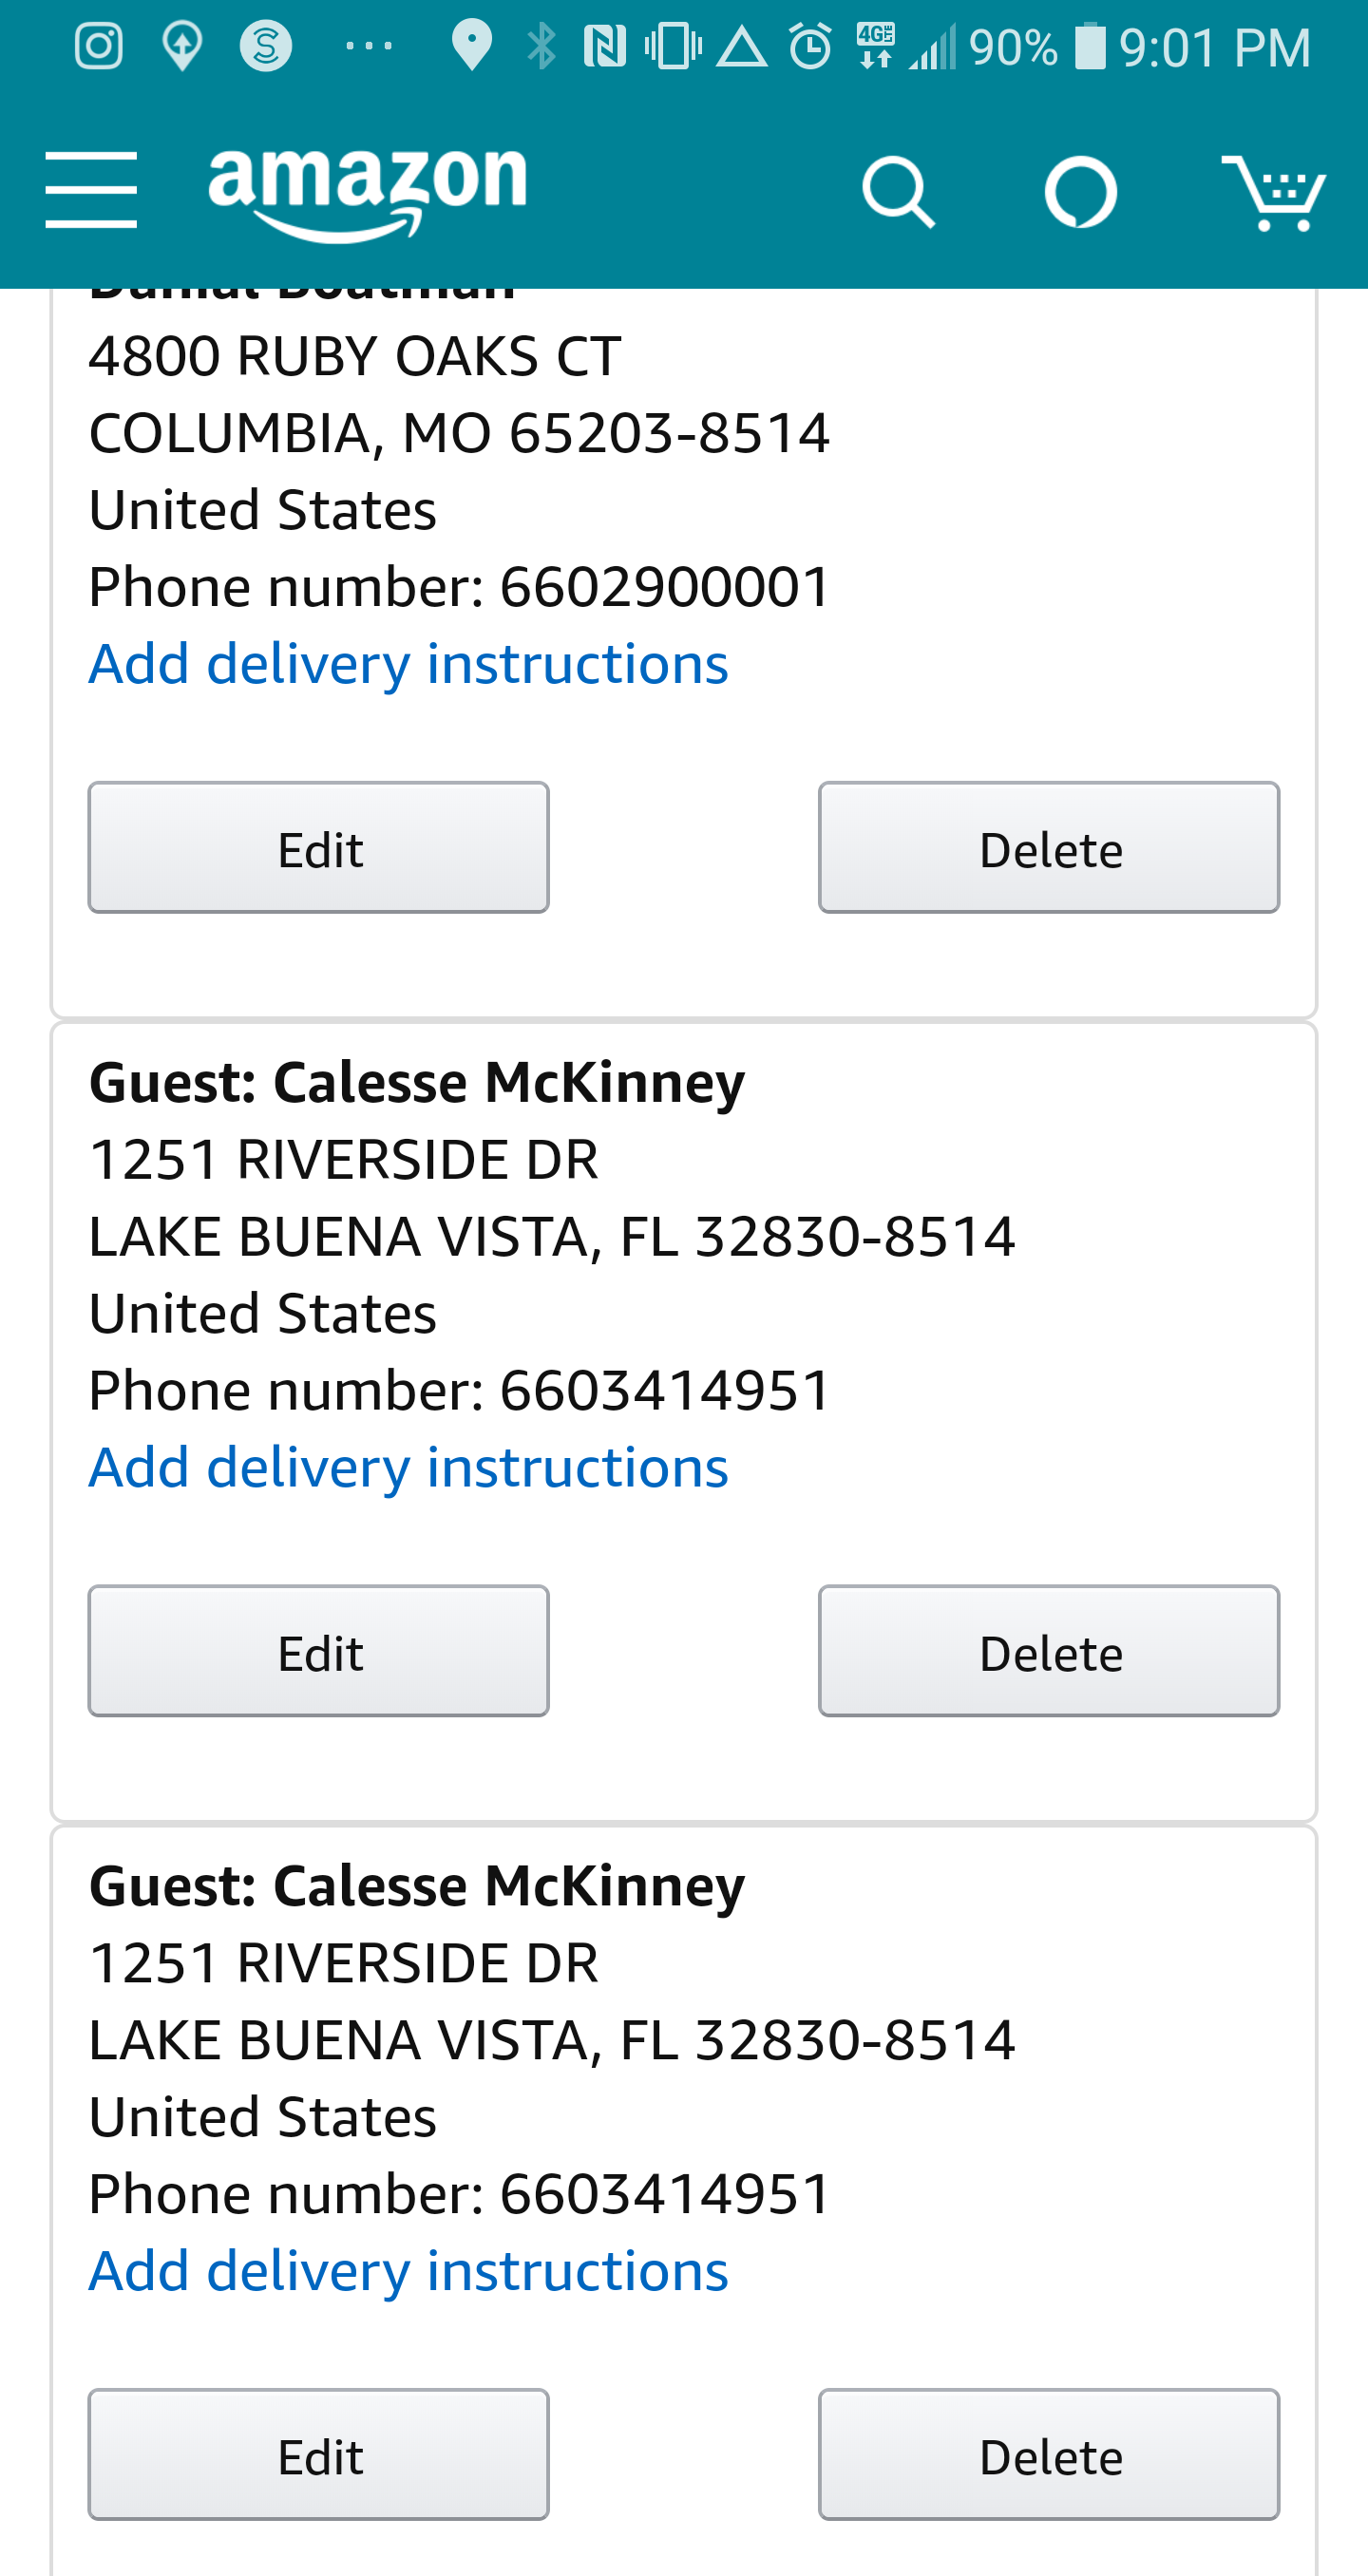Edit the first Calesse McKinney address

pyautogui.click(x=318, y=1651)
